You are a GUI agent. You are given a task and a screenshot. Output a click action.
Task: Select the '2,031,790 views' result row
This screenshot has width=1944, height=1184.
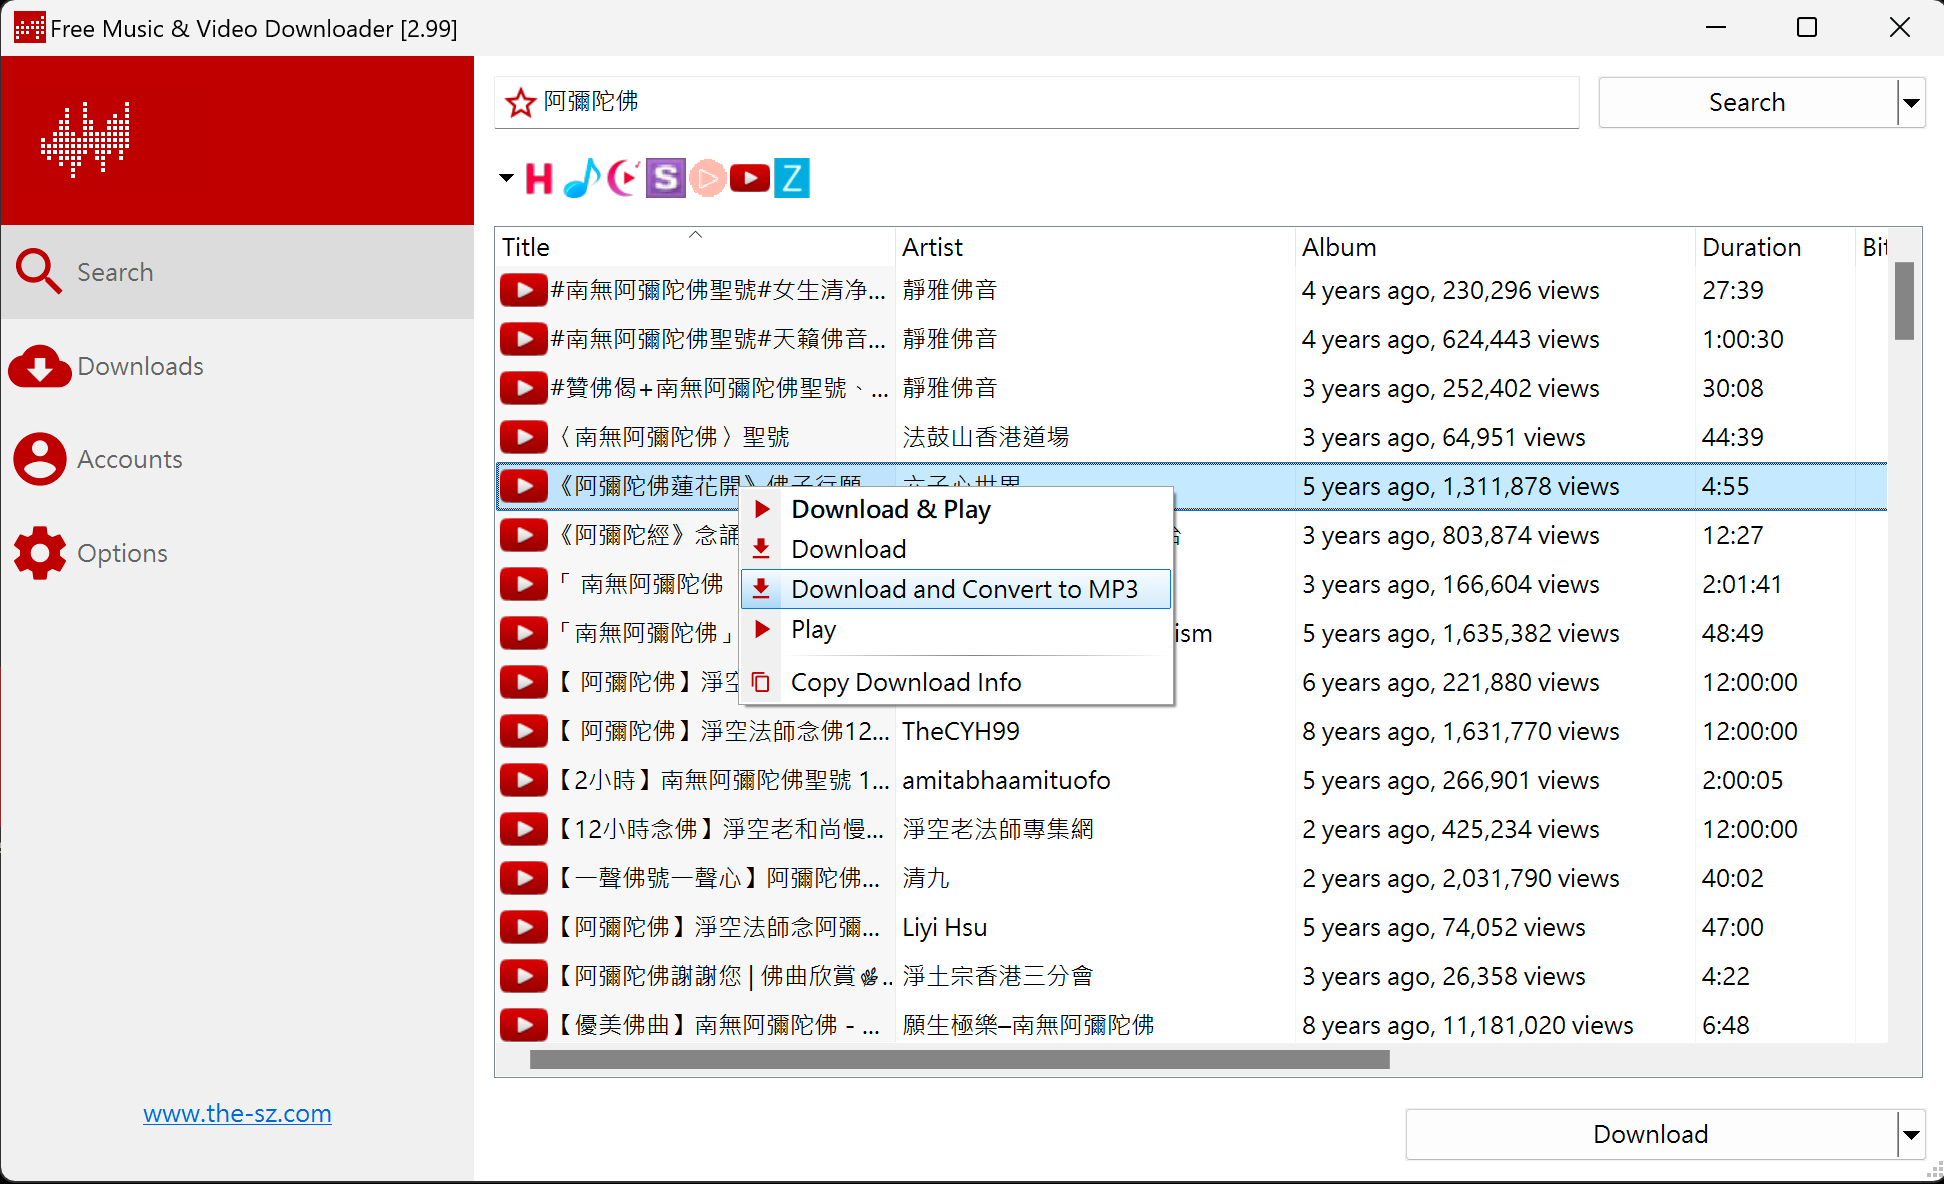(1191, 878)
